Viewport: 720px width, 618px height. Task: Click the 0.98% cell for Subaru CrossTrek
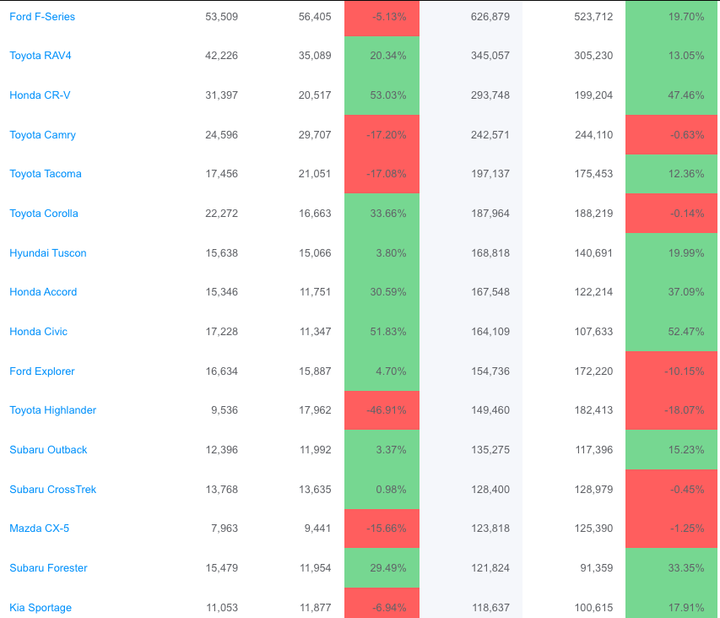pyautogui.click(x=382, y=489)
